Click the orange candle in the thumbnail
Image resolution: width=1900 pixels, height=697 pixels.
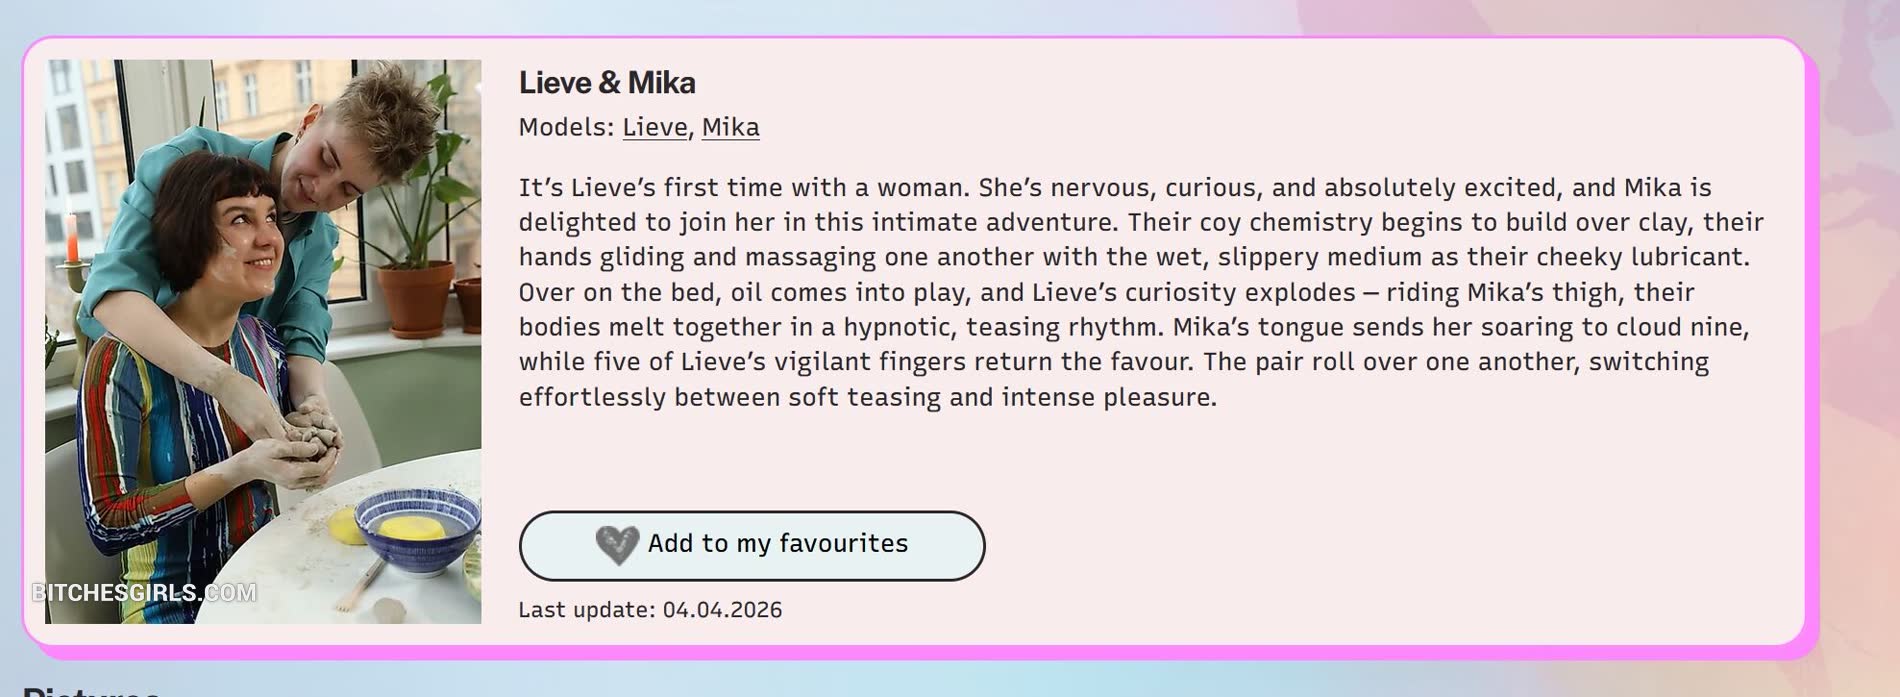coord(72,239)
